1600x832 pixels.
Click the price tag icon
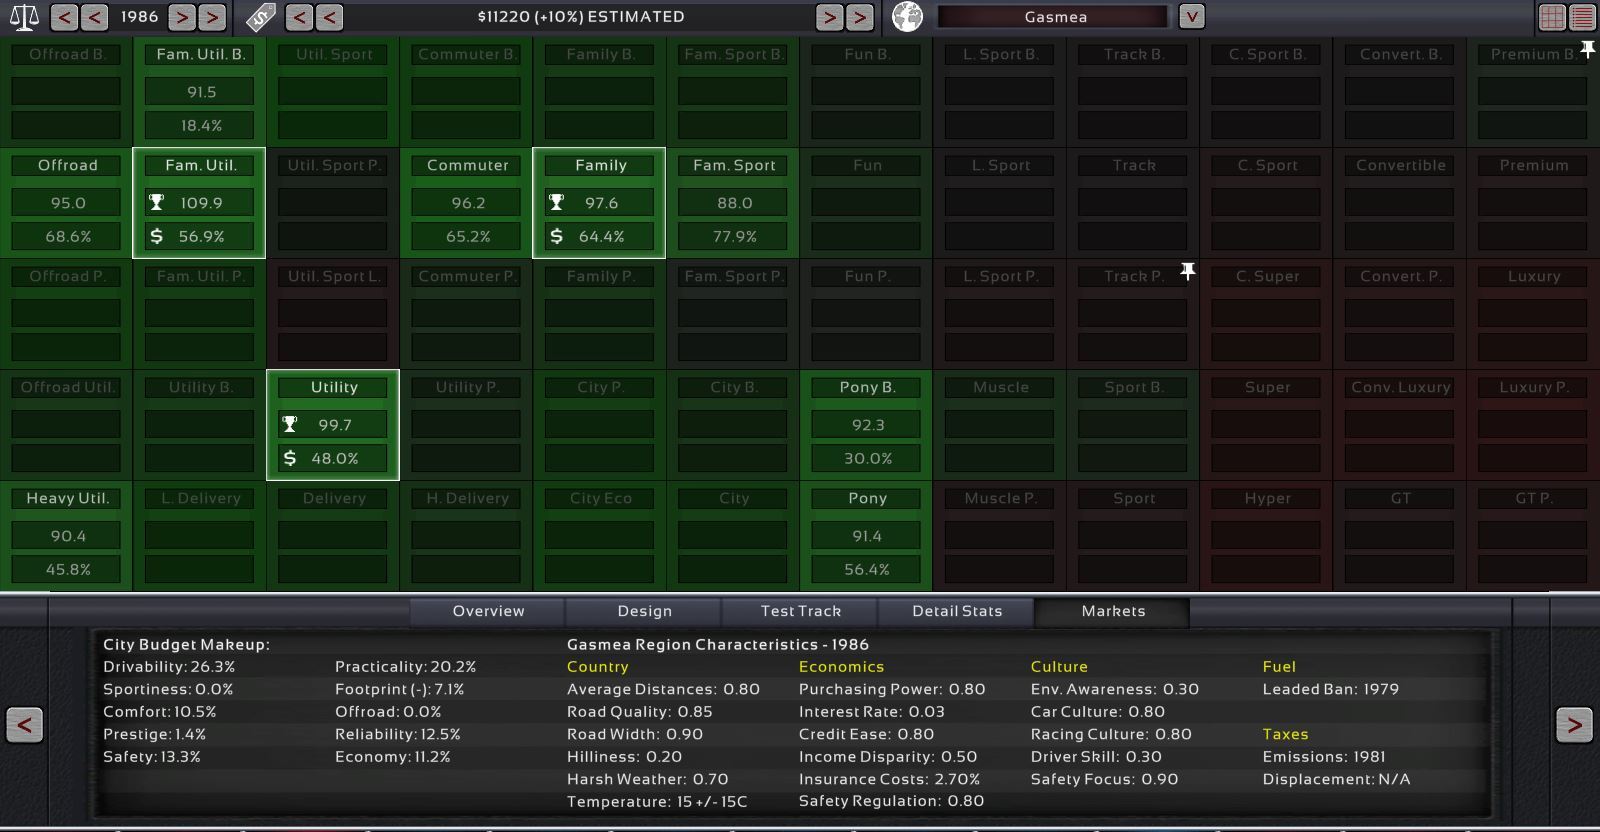click(261, 17)
